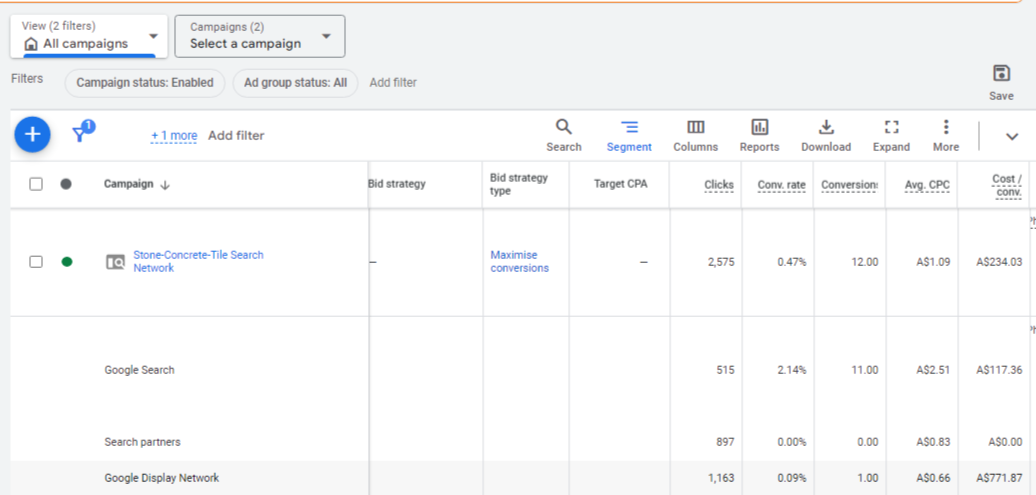The image size is (1036, 495).
Task: Sort by the Clicks column header
Action: [x=718, y=185]
